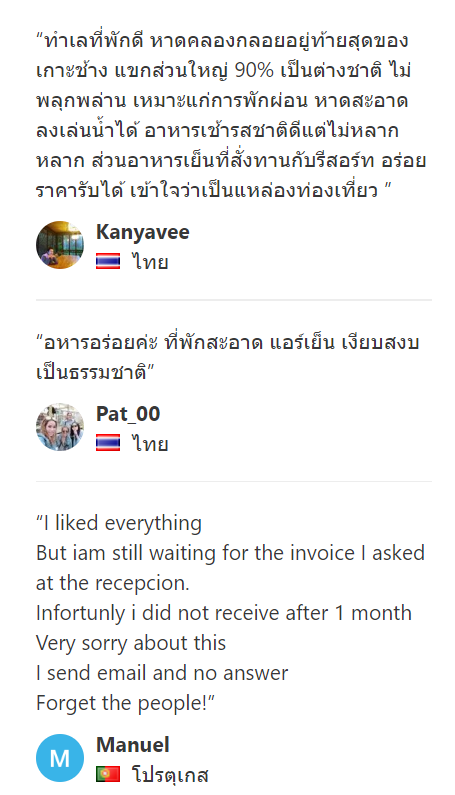Click the Thai flag under Kanyavee

[108, 262]
